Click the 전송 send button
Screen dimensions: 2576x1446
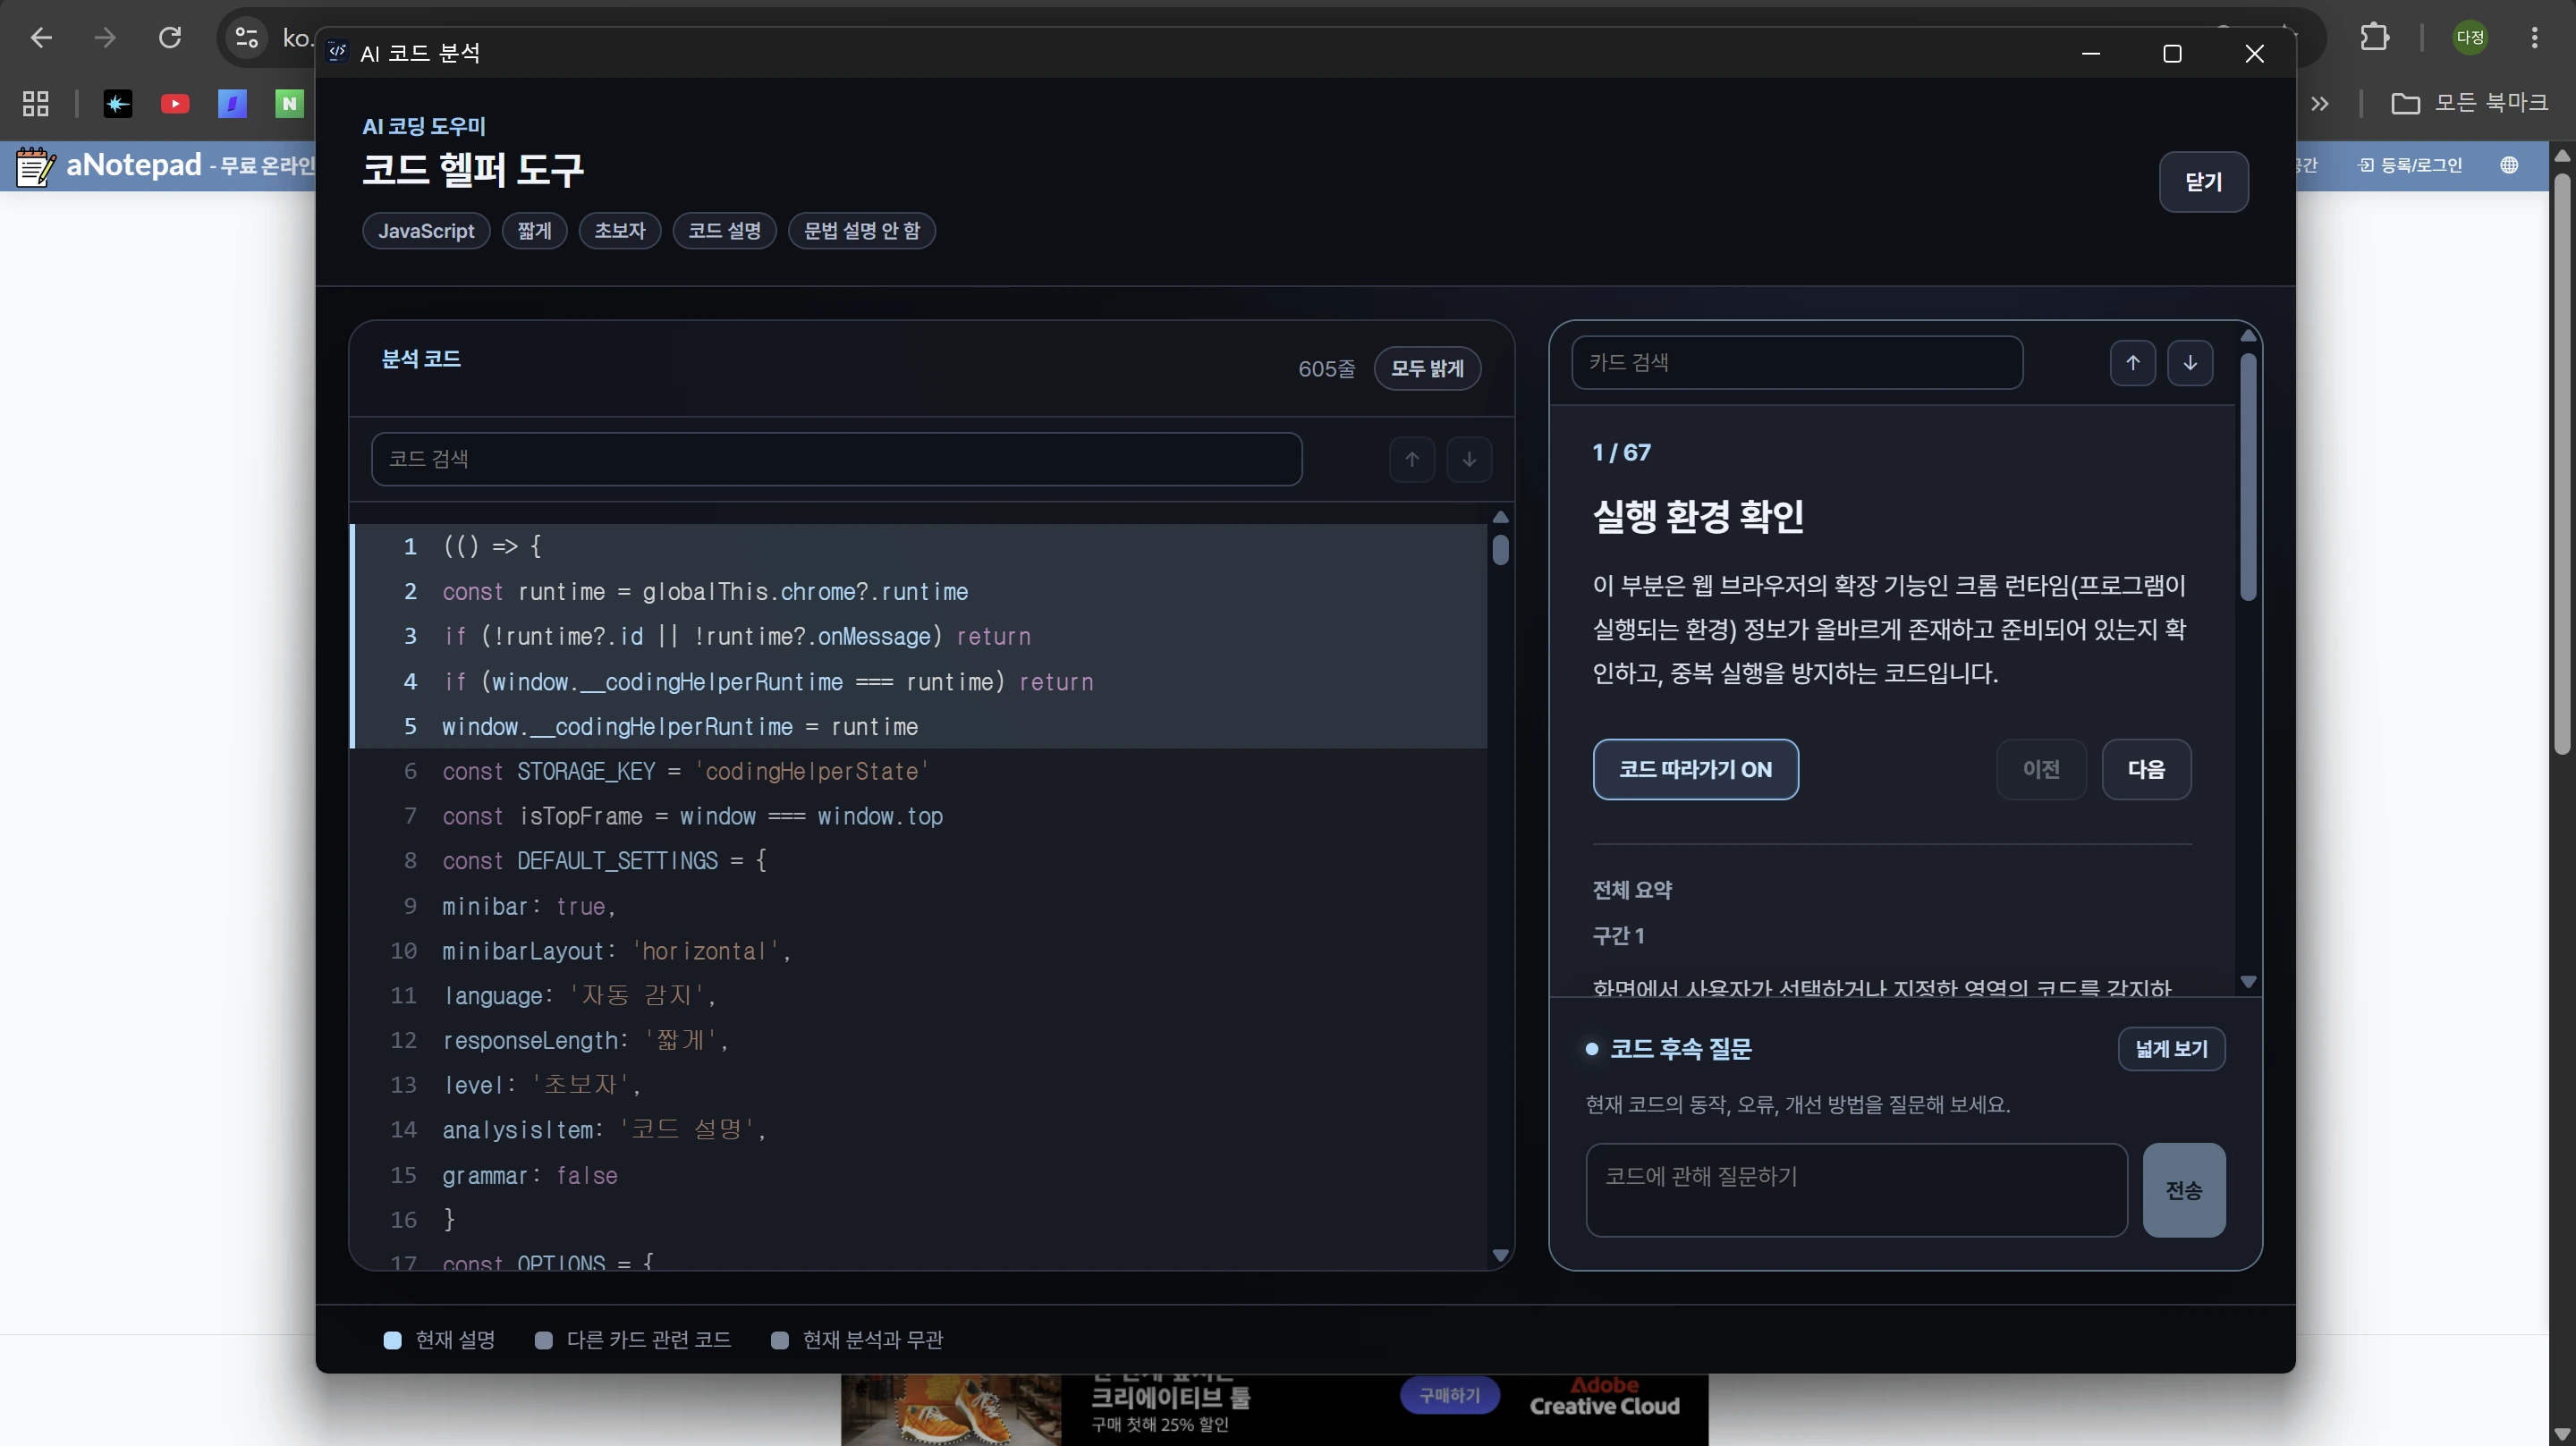tap(2184, 1190)
